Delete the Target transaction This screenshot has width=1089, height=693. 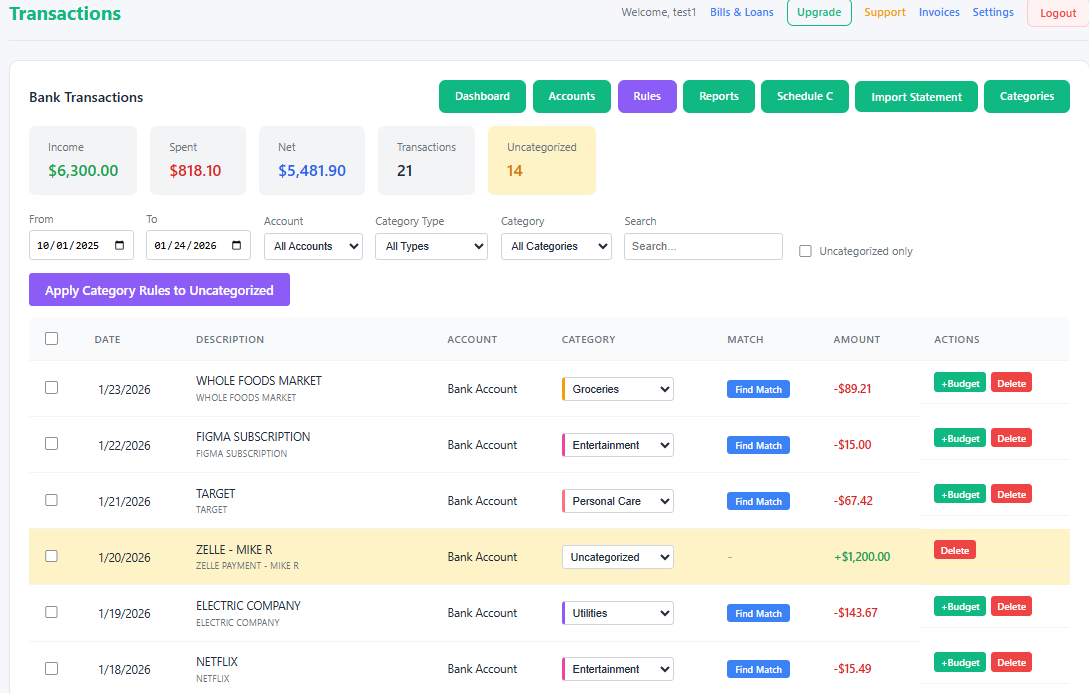click(x=1011, y=494)
